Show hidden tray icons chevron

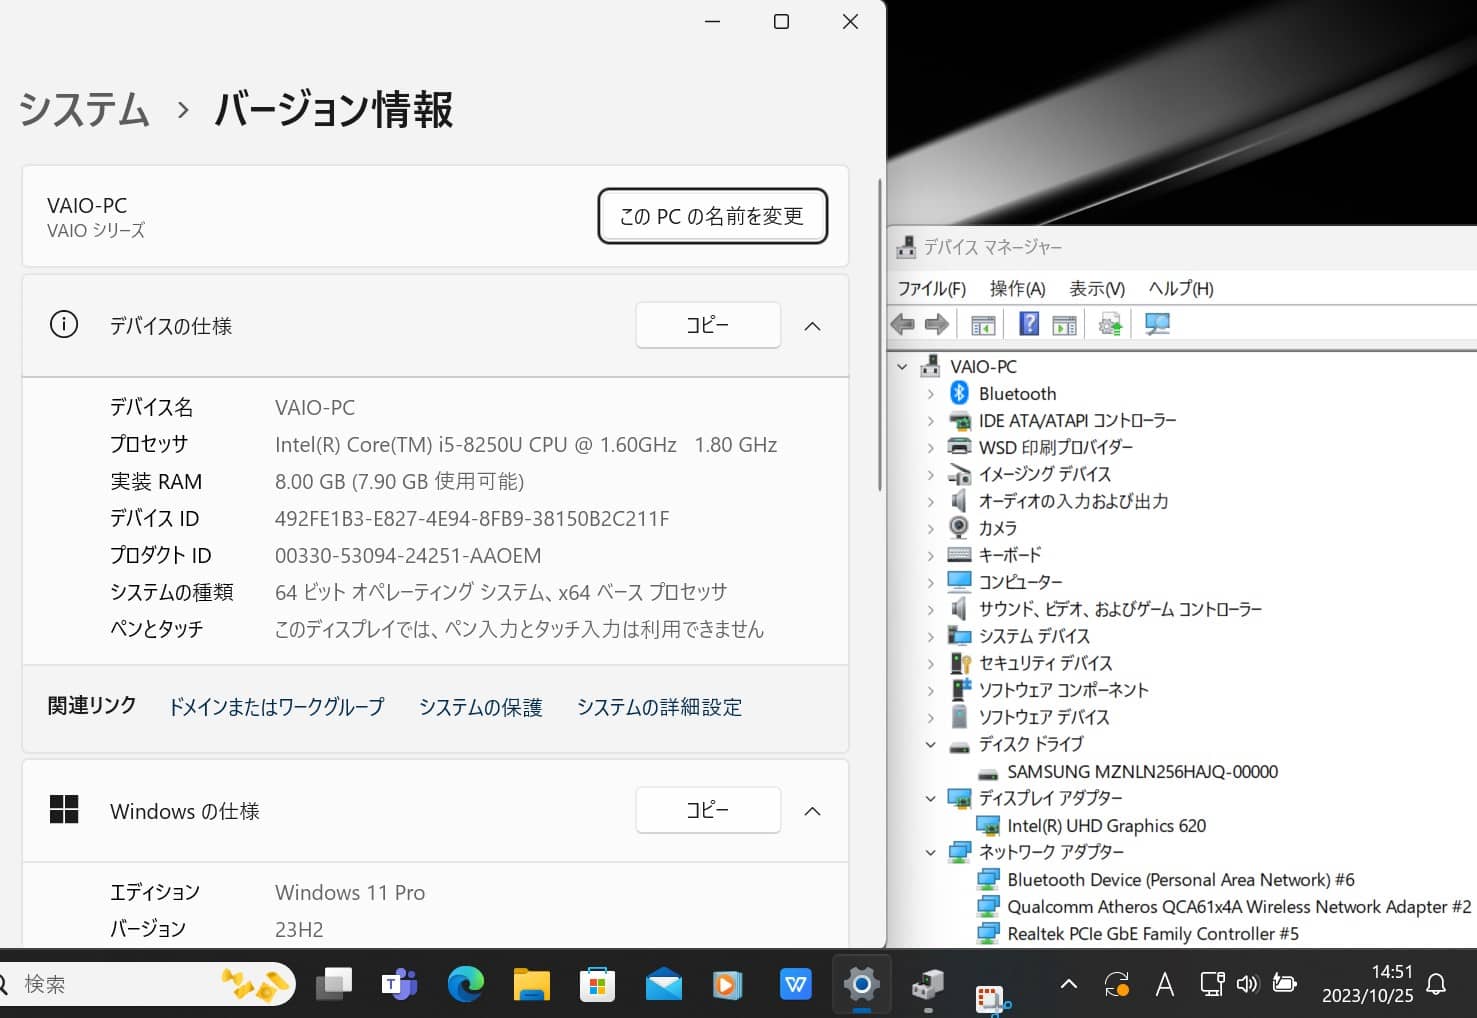click(1069, 985)
